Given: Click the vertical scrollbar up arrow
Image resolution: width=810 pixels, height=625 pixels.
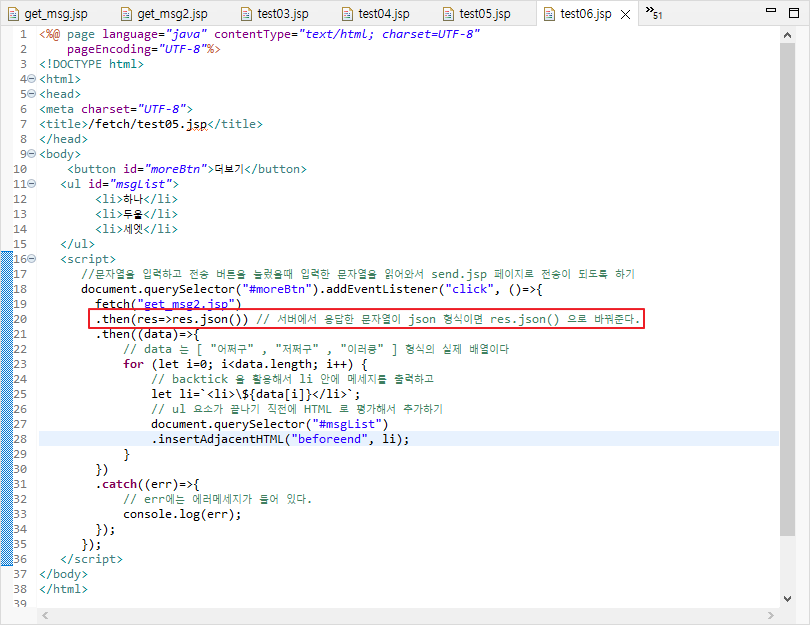Looking at the screenshot, I should coord(787,35).
